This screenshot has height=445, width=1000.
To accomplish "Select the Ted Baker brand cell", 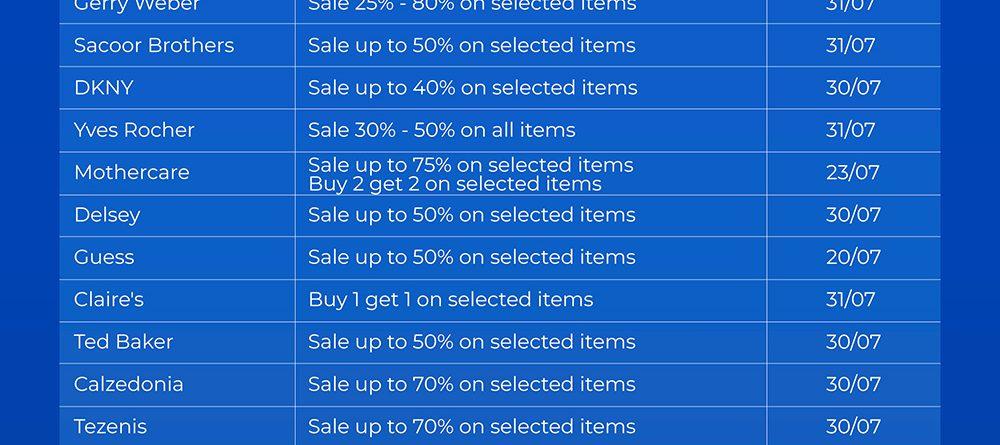I will click(x=123, y=342).
